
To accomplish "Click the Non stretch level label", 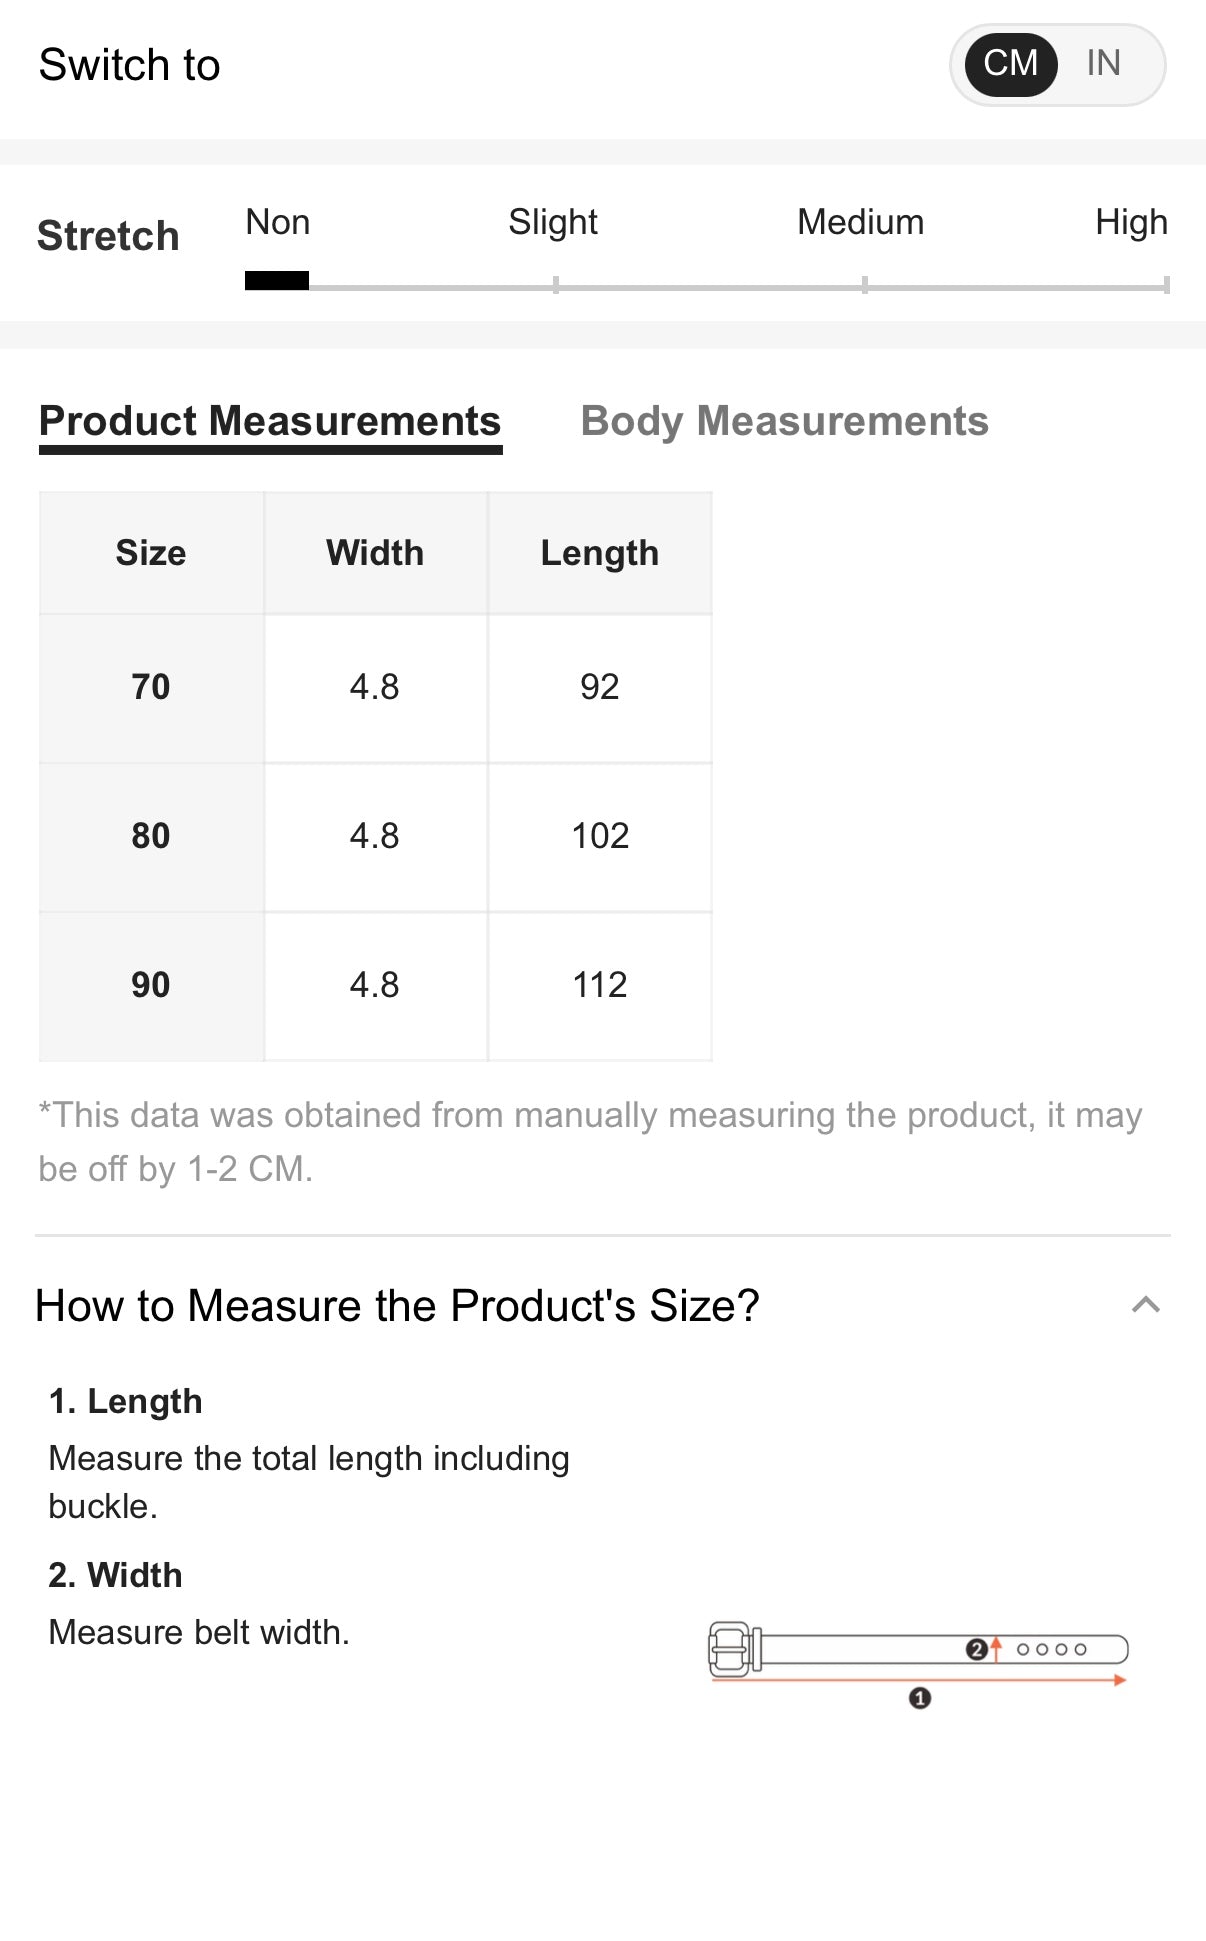I will pyautogui.click(x=278, y=222).
